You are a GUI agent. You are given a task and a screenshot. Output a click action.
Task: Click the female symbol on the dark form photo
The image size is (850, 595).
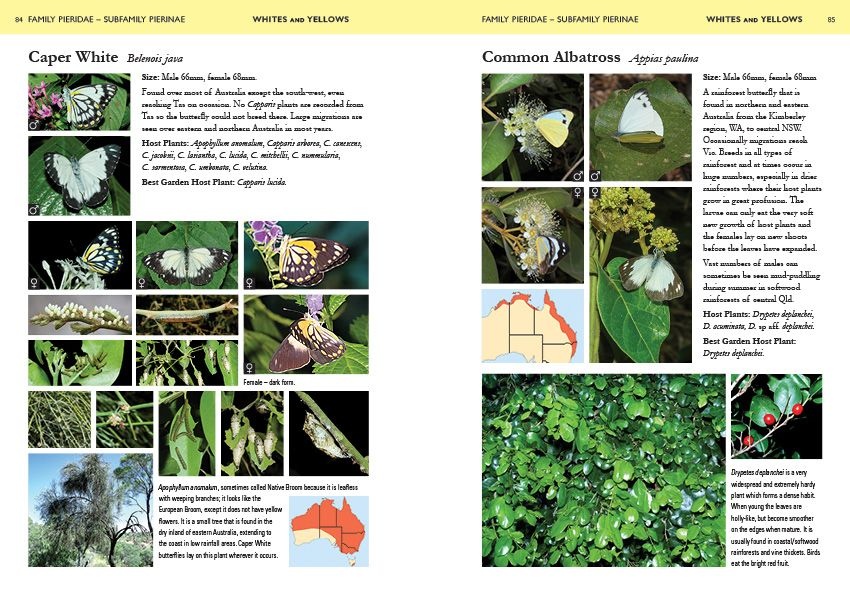coord(250,367)
